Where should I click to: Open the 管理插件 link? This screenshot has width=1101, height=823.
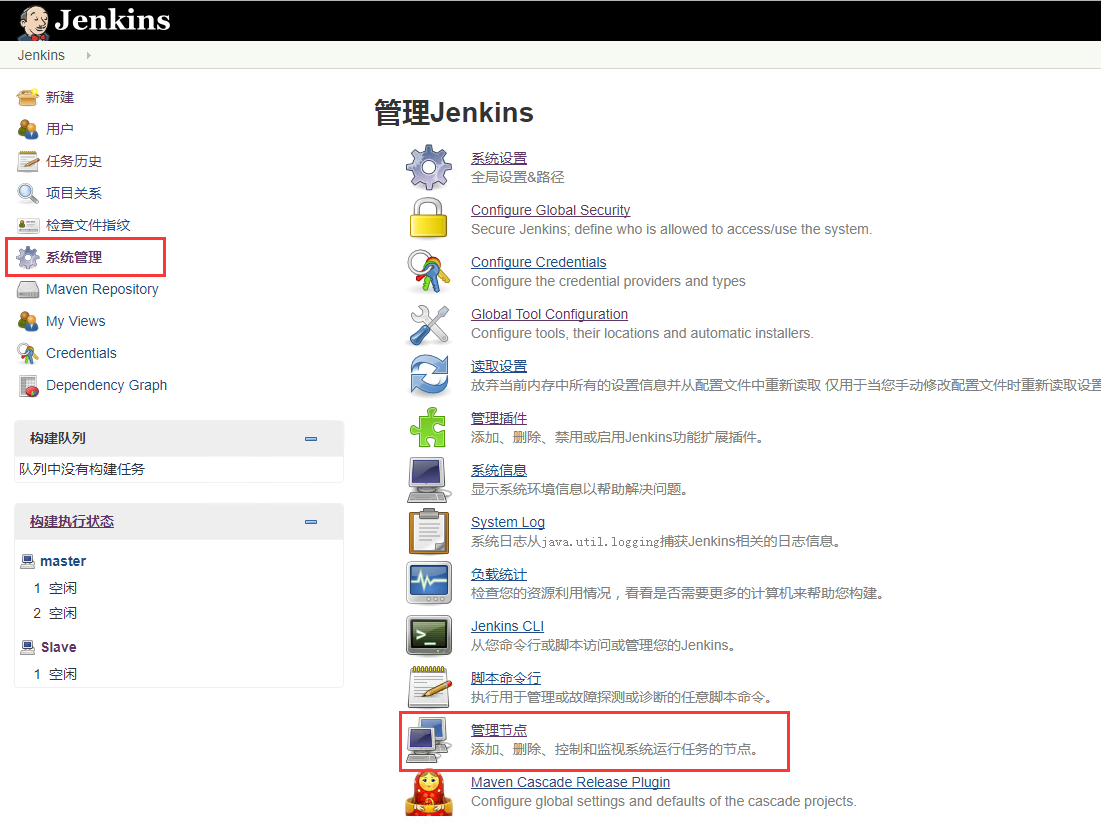point(499,419)
